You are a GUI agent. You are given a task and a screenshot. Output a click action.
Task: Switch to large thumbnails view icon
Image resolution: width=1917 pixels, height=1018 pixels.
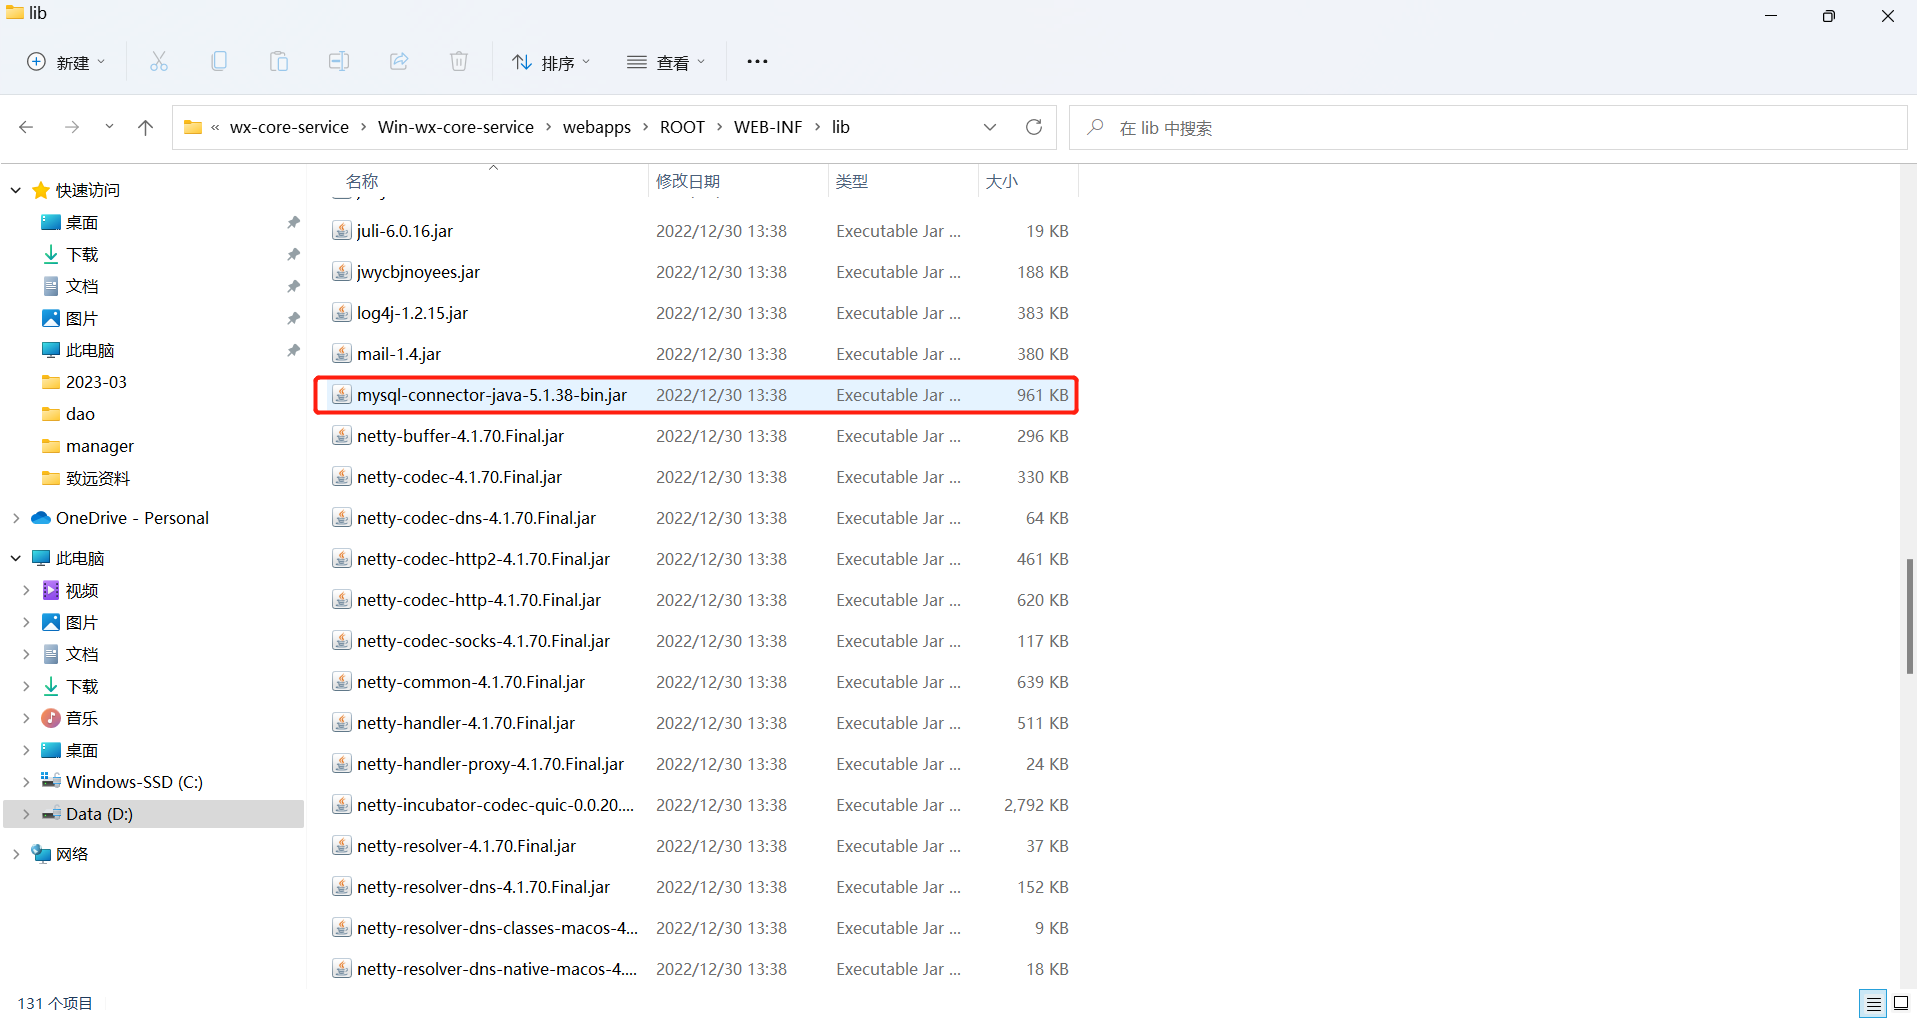click(x=1901, y=1003)
